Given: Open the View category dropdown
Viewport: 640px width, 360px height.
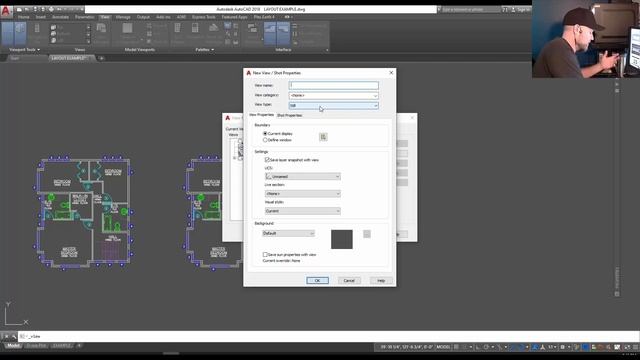Looking at the screenshot, I should 333,96.
